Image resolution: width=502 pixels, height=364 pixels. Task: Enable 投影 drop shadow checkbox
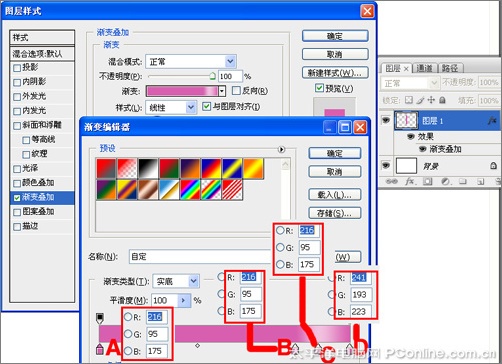pyautogui.click(x=17, y=68)
